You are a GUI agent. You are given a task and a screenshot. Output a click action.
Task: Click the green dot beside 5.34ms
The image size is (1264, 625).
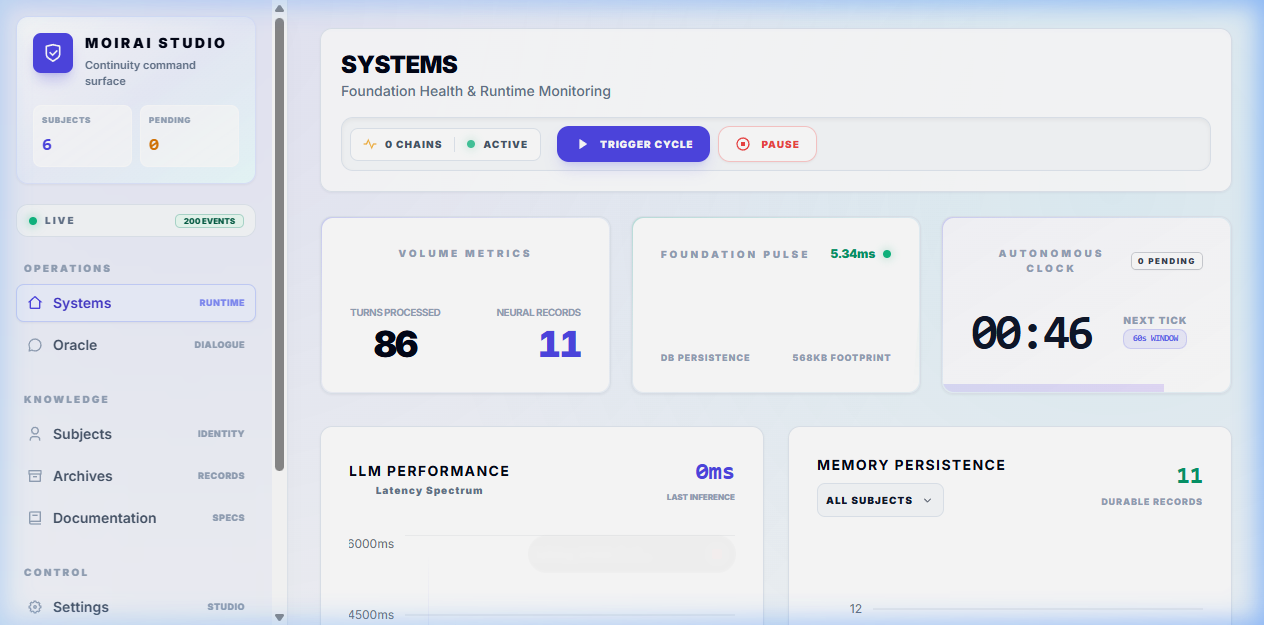tap(887, 254)
